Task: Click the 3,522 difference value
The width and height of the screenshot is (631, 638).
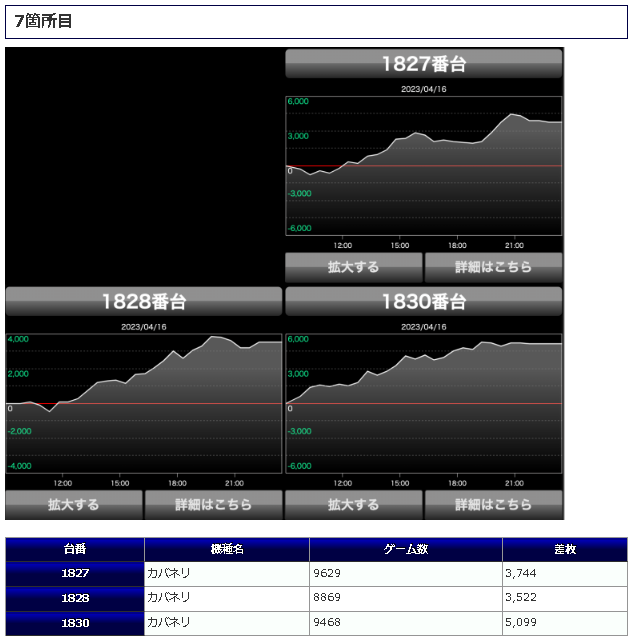Action: [521, 597]
